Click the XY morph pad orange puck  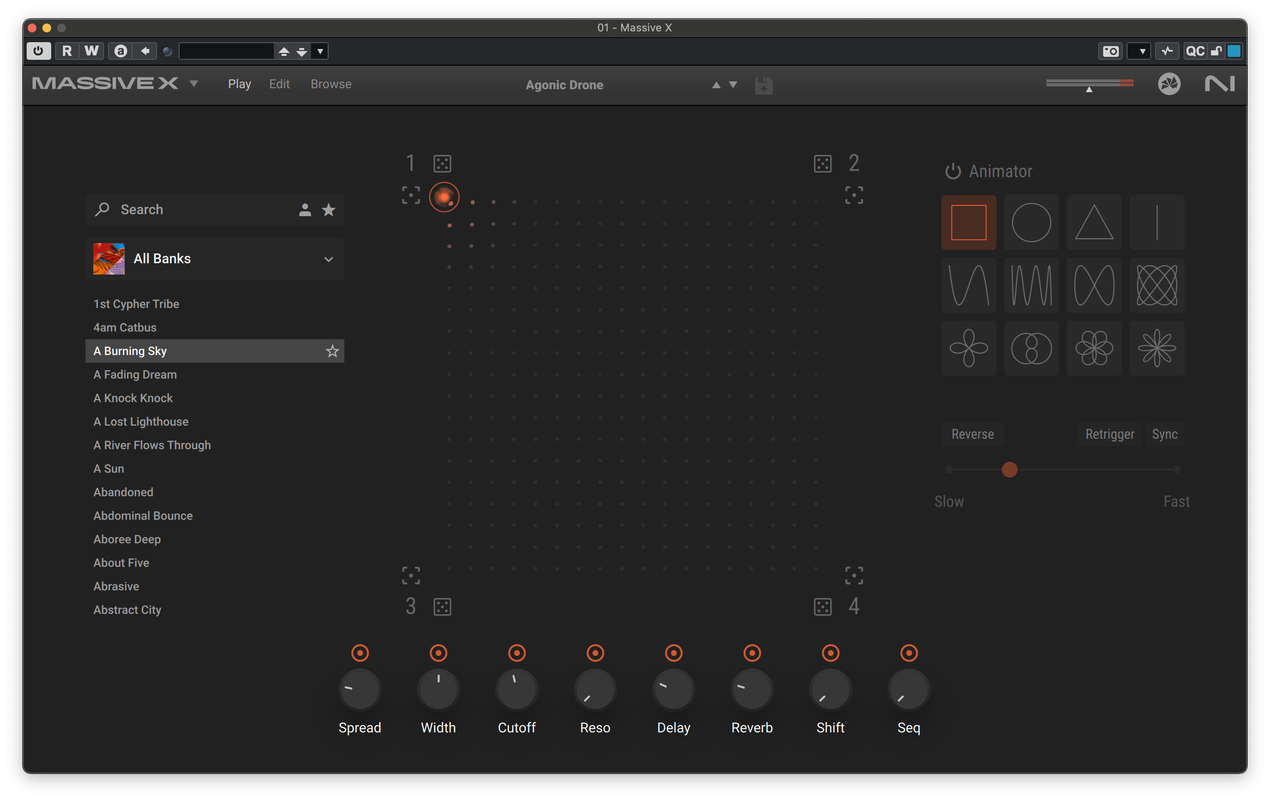point(444,197)
